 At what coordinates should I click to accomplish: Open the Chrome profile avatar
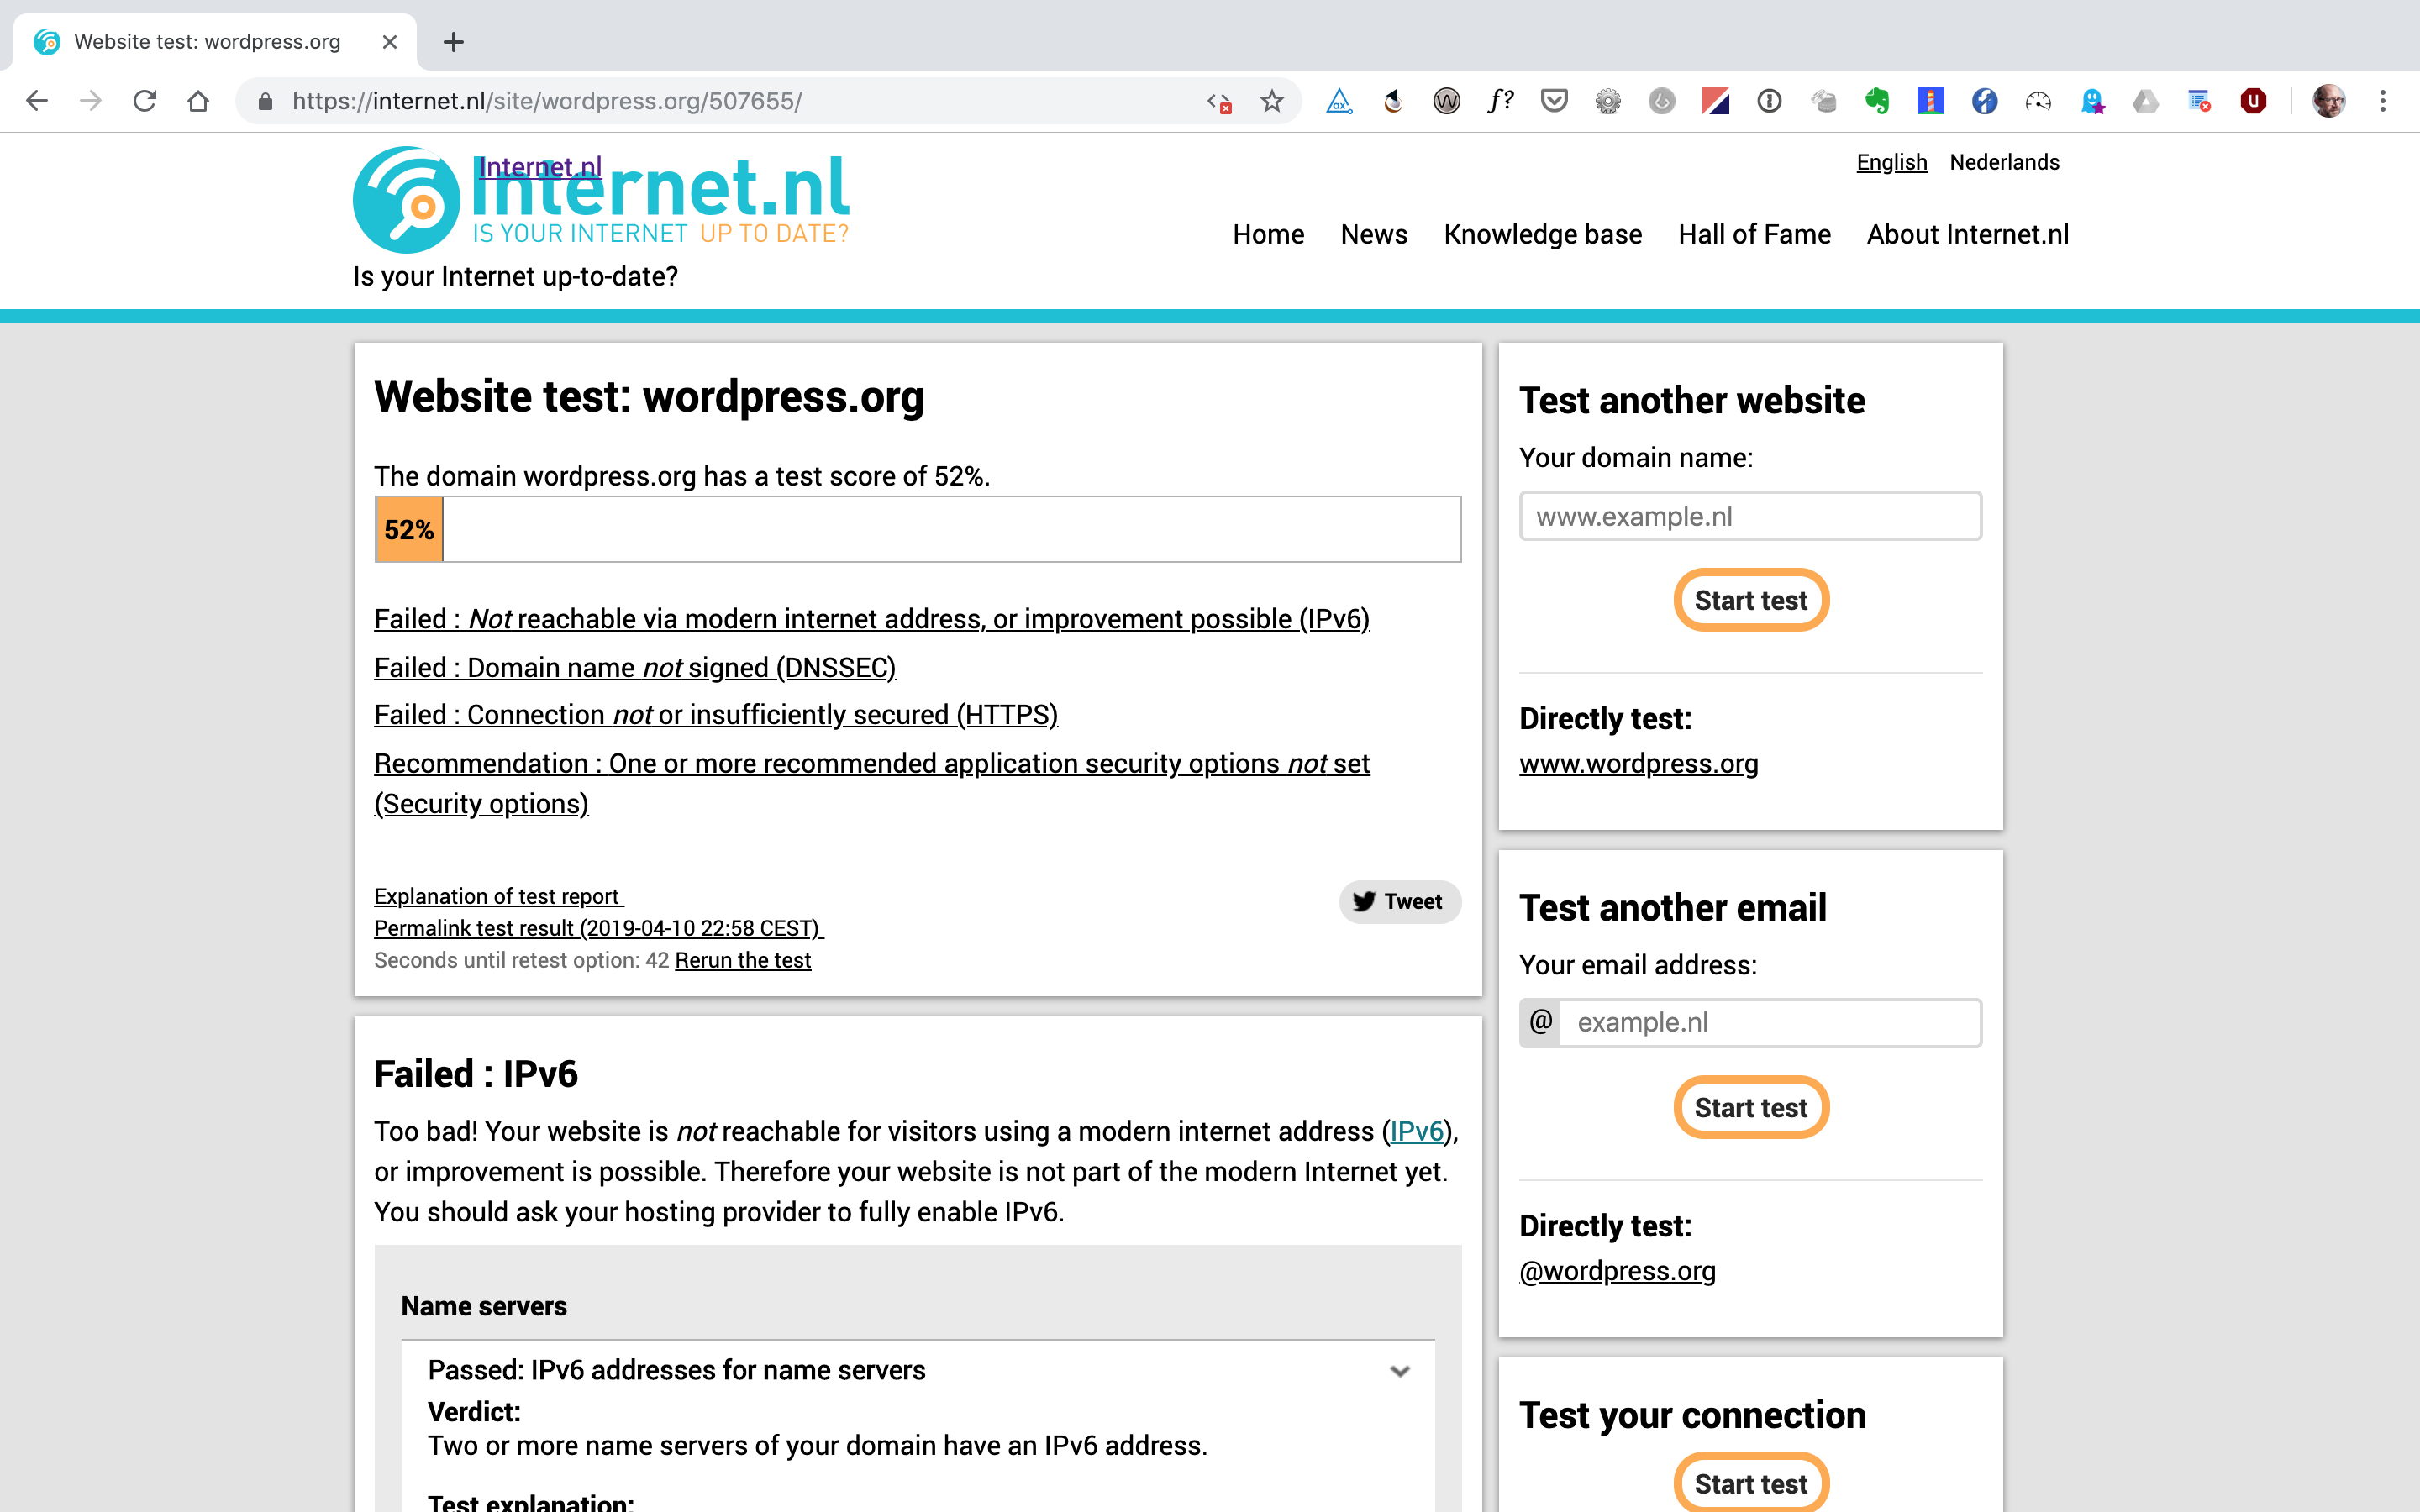(2329, 101)
